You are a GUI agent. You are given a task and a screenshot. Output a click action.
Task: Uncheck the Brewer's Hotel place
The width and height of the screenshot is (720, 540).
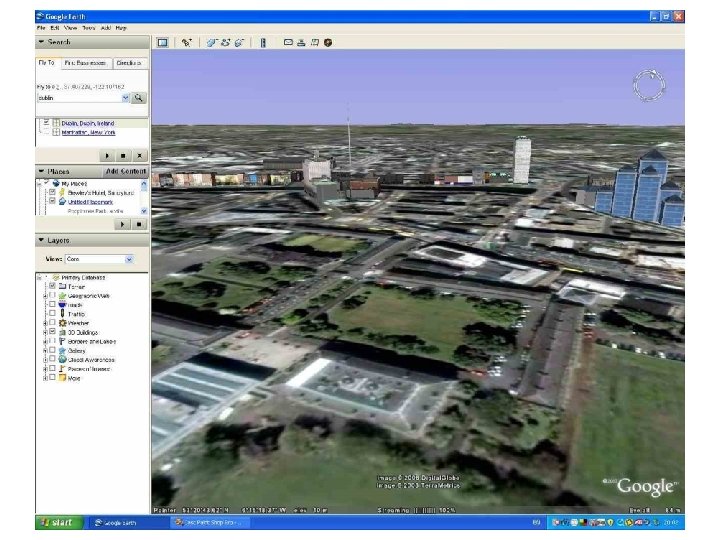(52, 192)
